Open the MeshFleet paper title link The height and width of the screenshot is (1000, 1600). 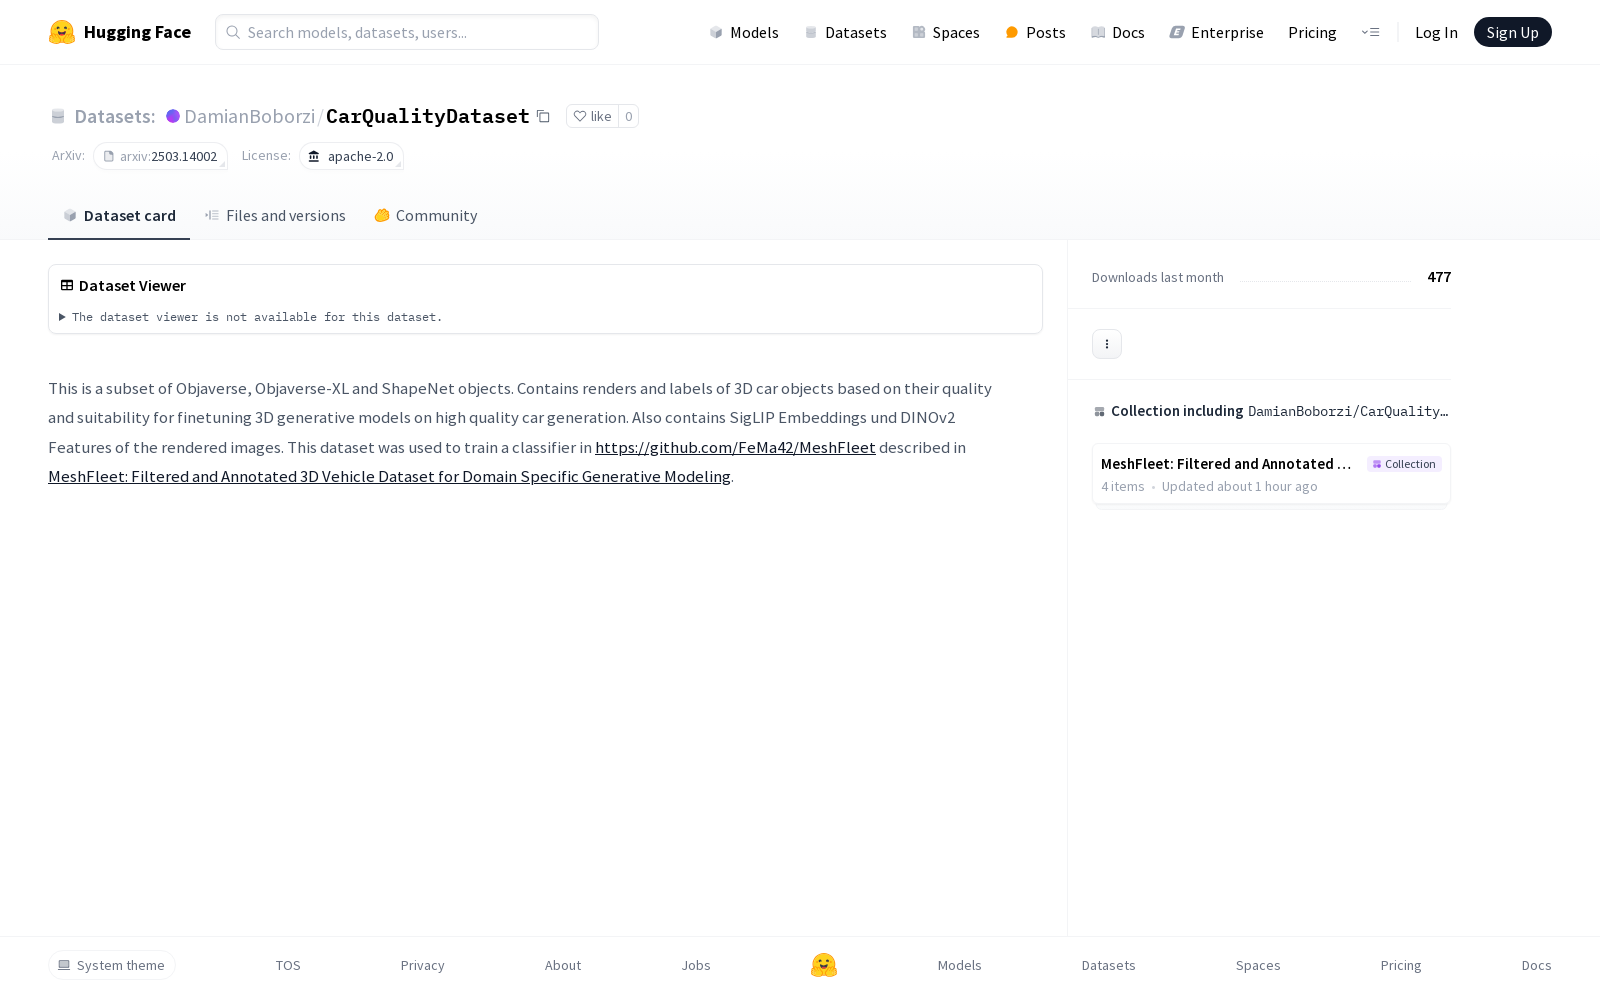(x=389, y=476)
